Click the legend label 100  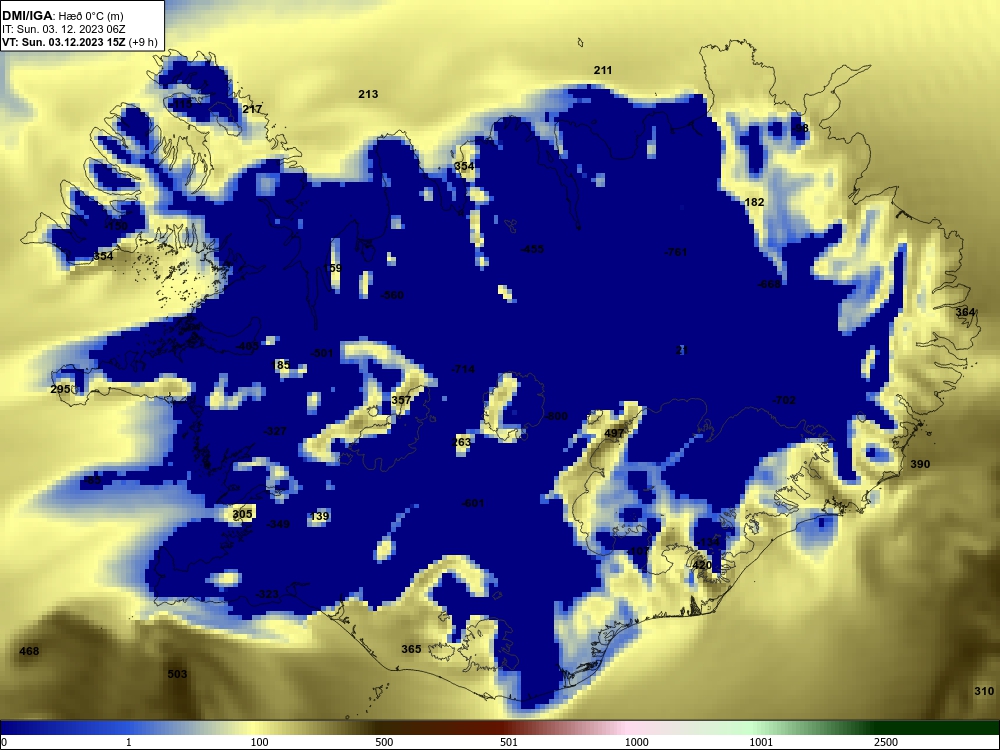pyautogui.click(x=260, y=742)
